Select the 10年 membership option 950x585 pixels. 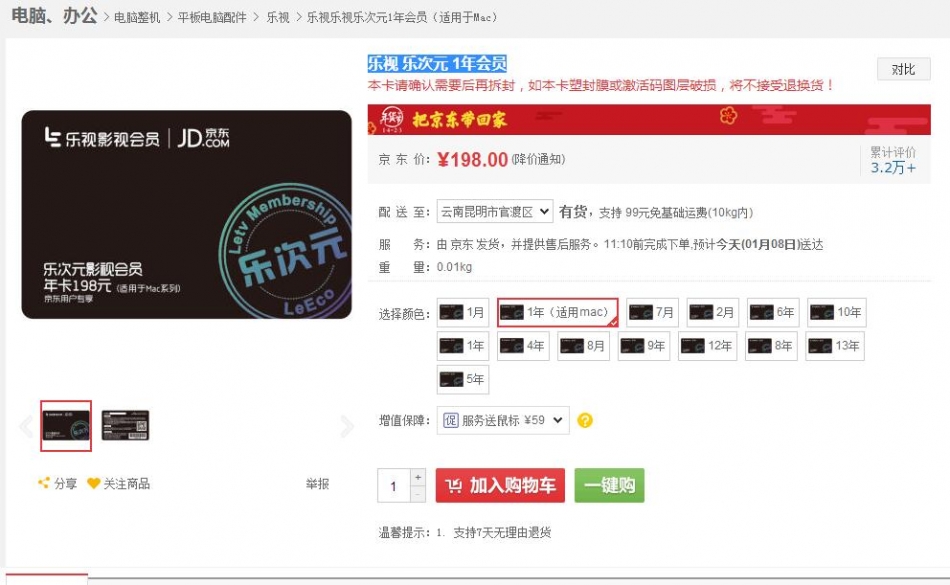point(837,312)
